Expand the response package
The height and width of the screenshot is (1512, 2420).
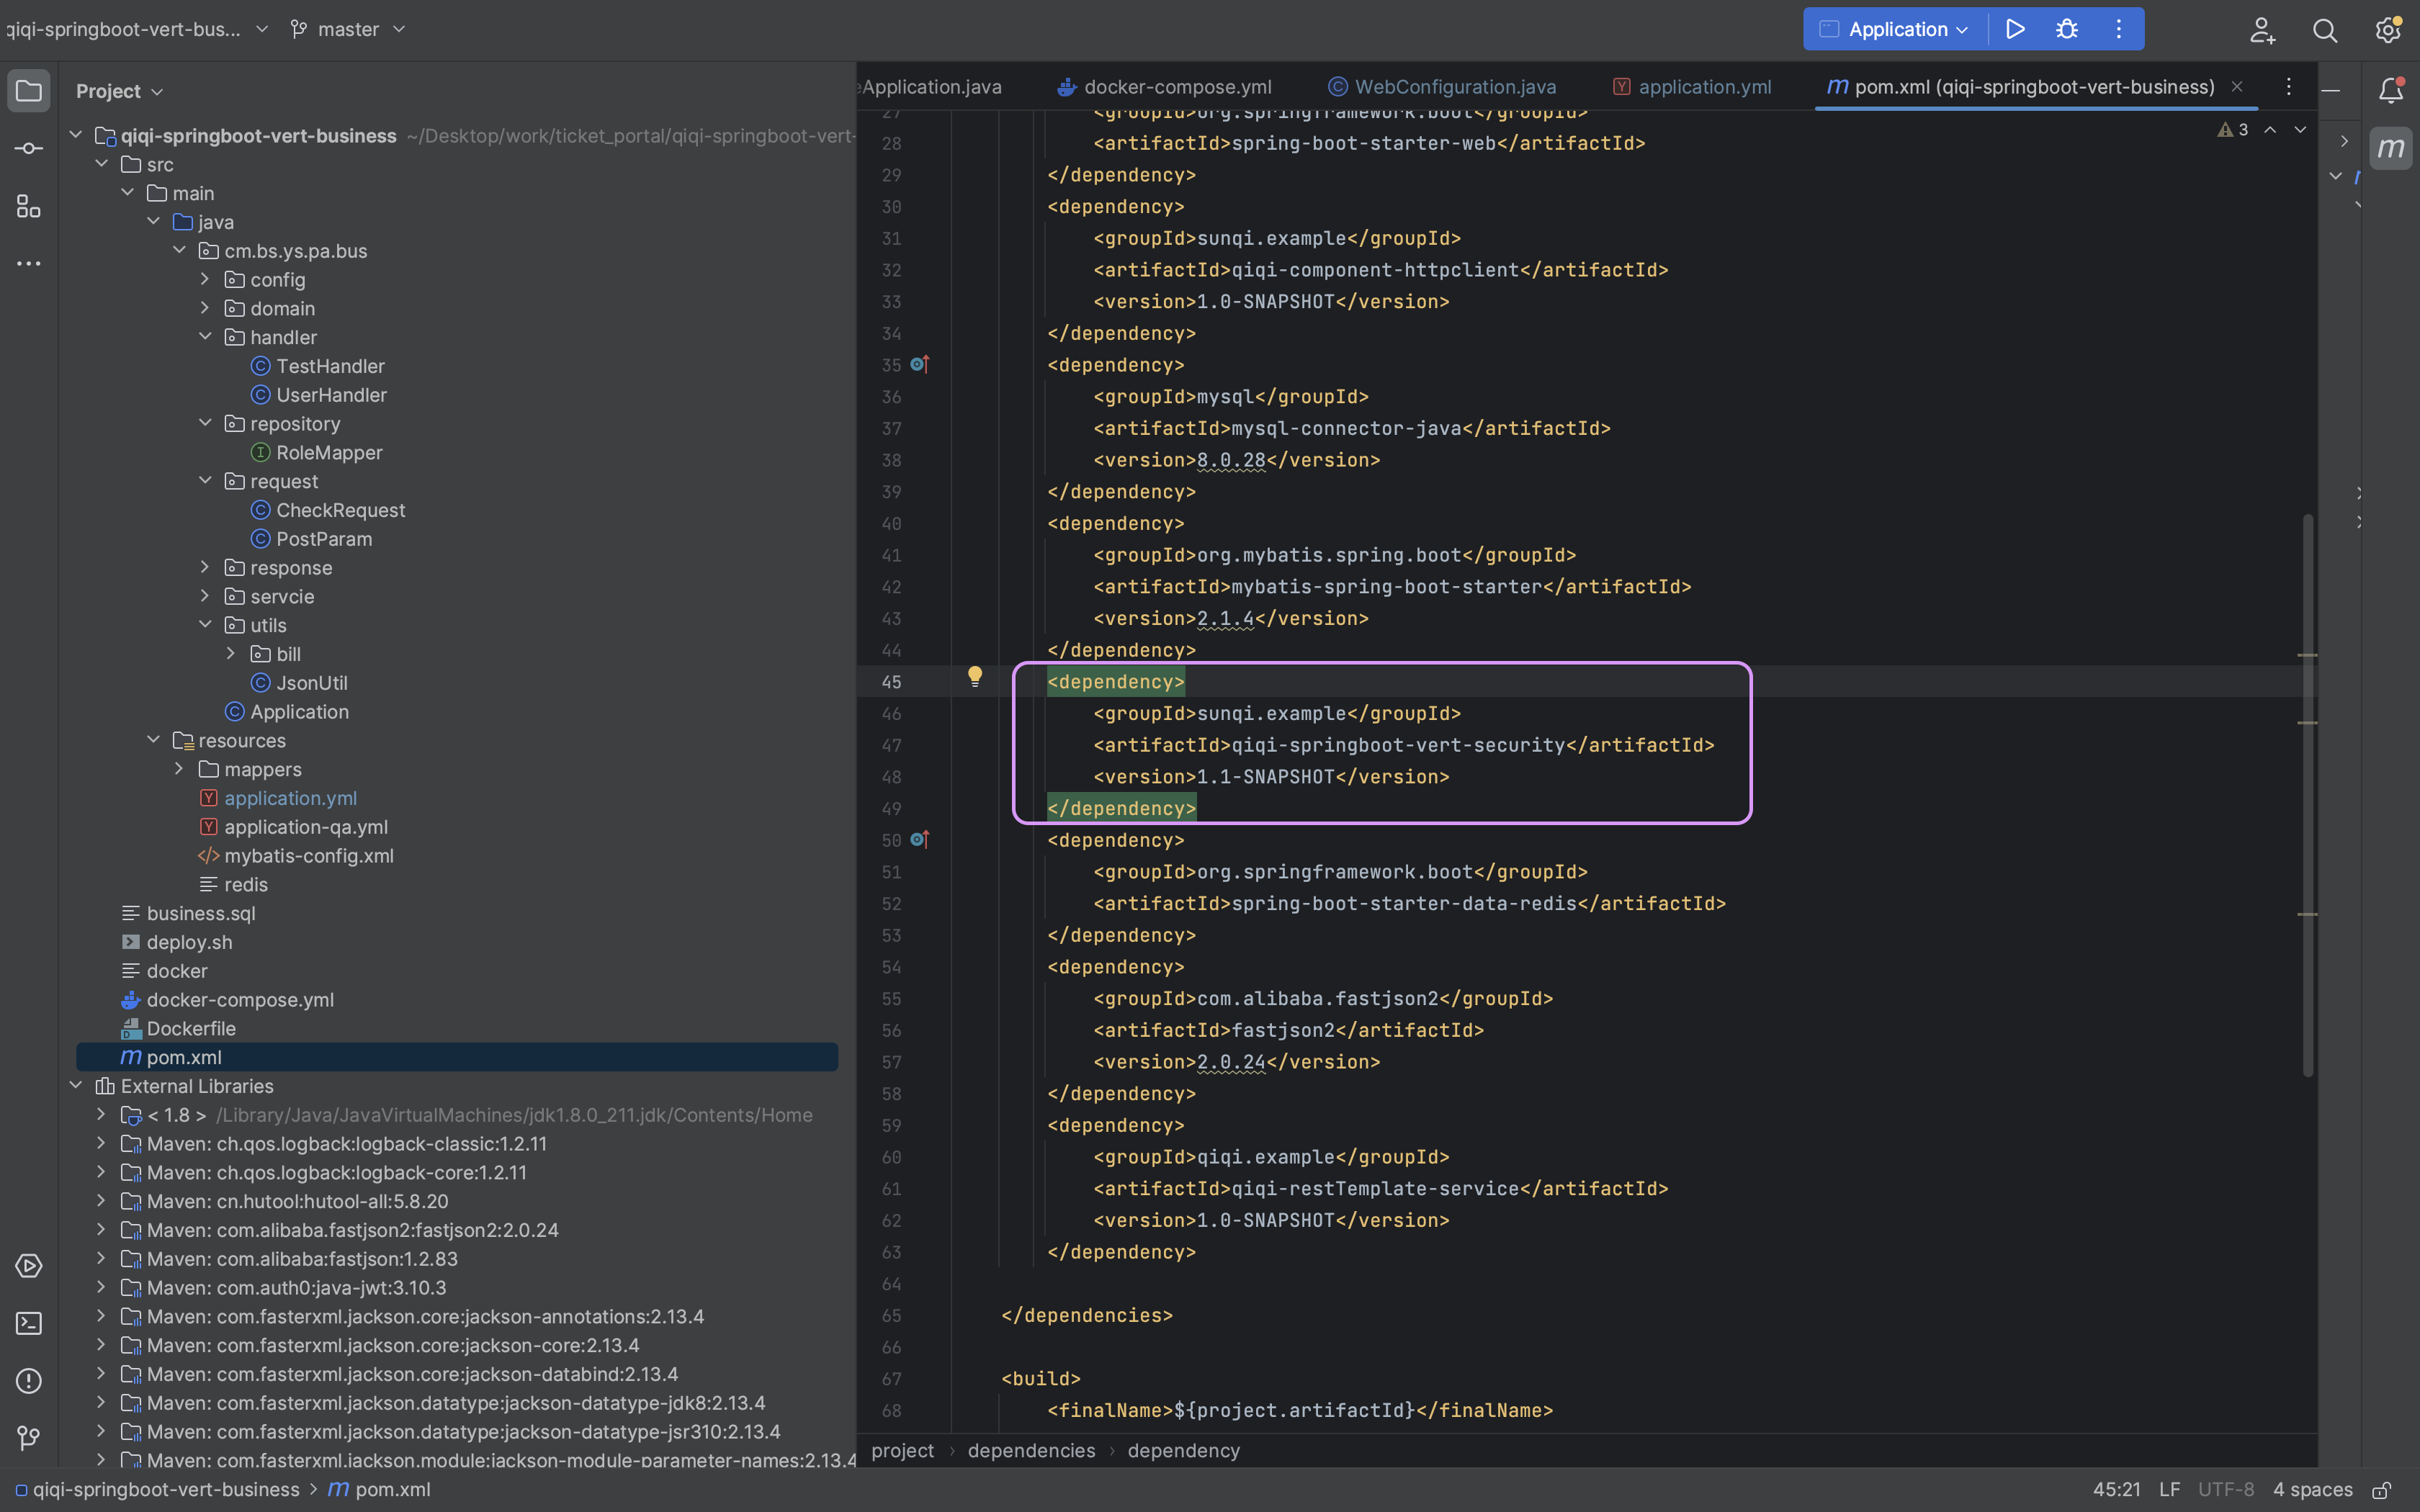click(205, 567)
